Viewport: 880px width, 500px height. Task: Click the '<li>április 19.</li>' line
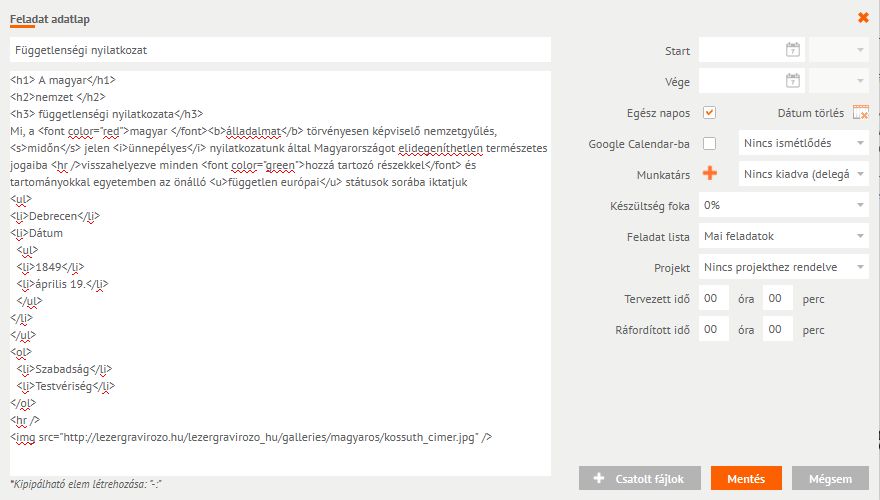pyautogui.click(x=62, y=284)
